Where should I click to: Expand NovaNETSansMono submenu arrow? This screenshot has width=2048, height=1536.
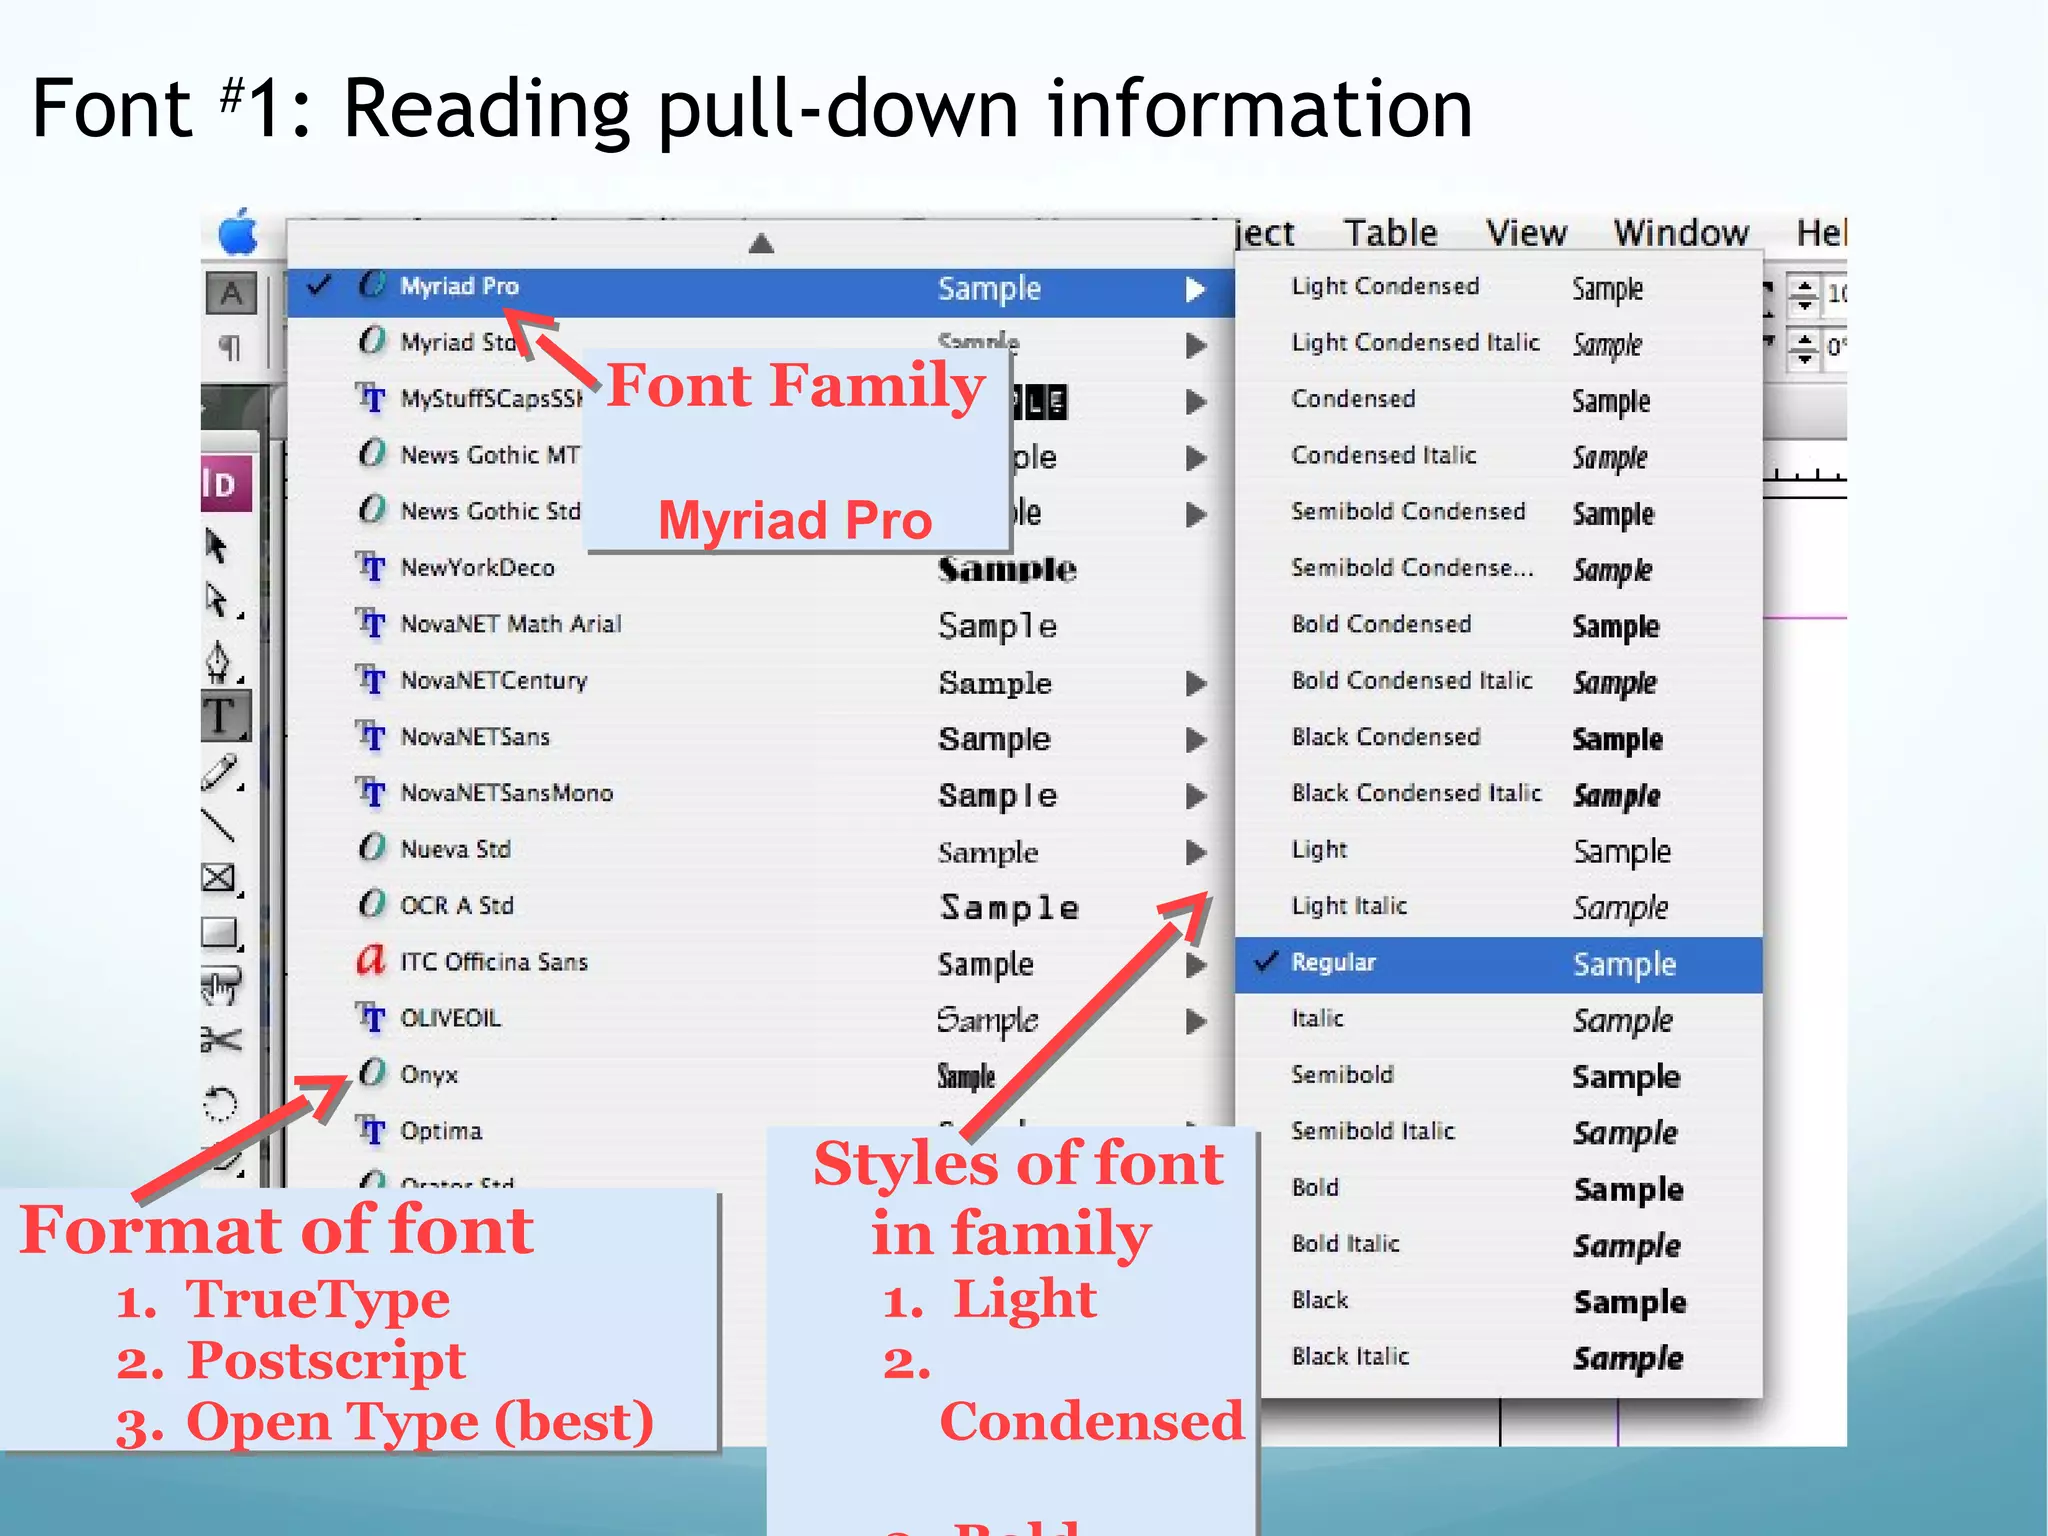(1195, 796)
